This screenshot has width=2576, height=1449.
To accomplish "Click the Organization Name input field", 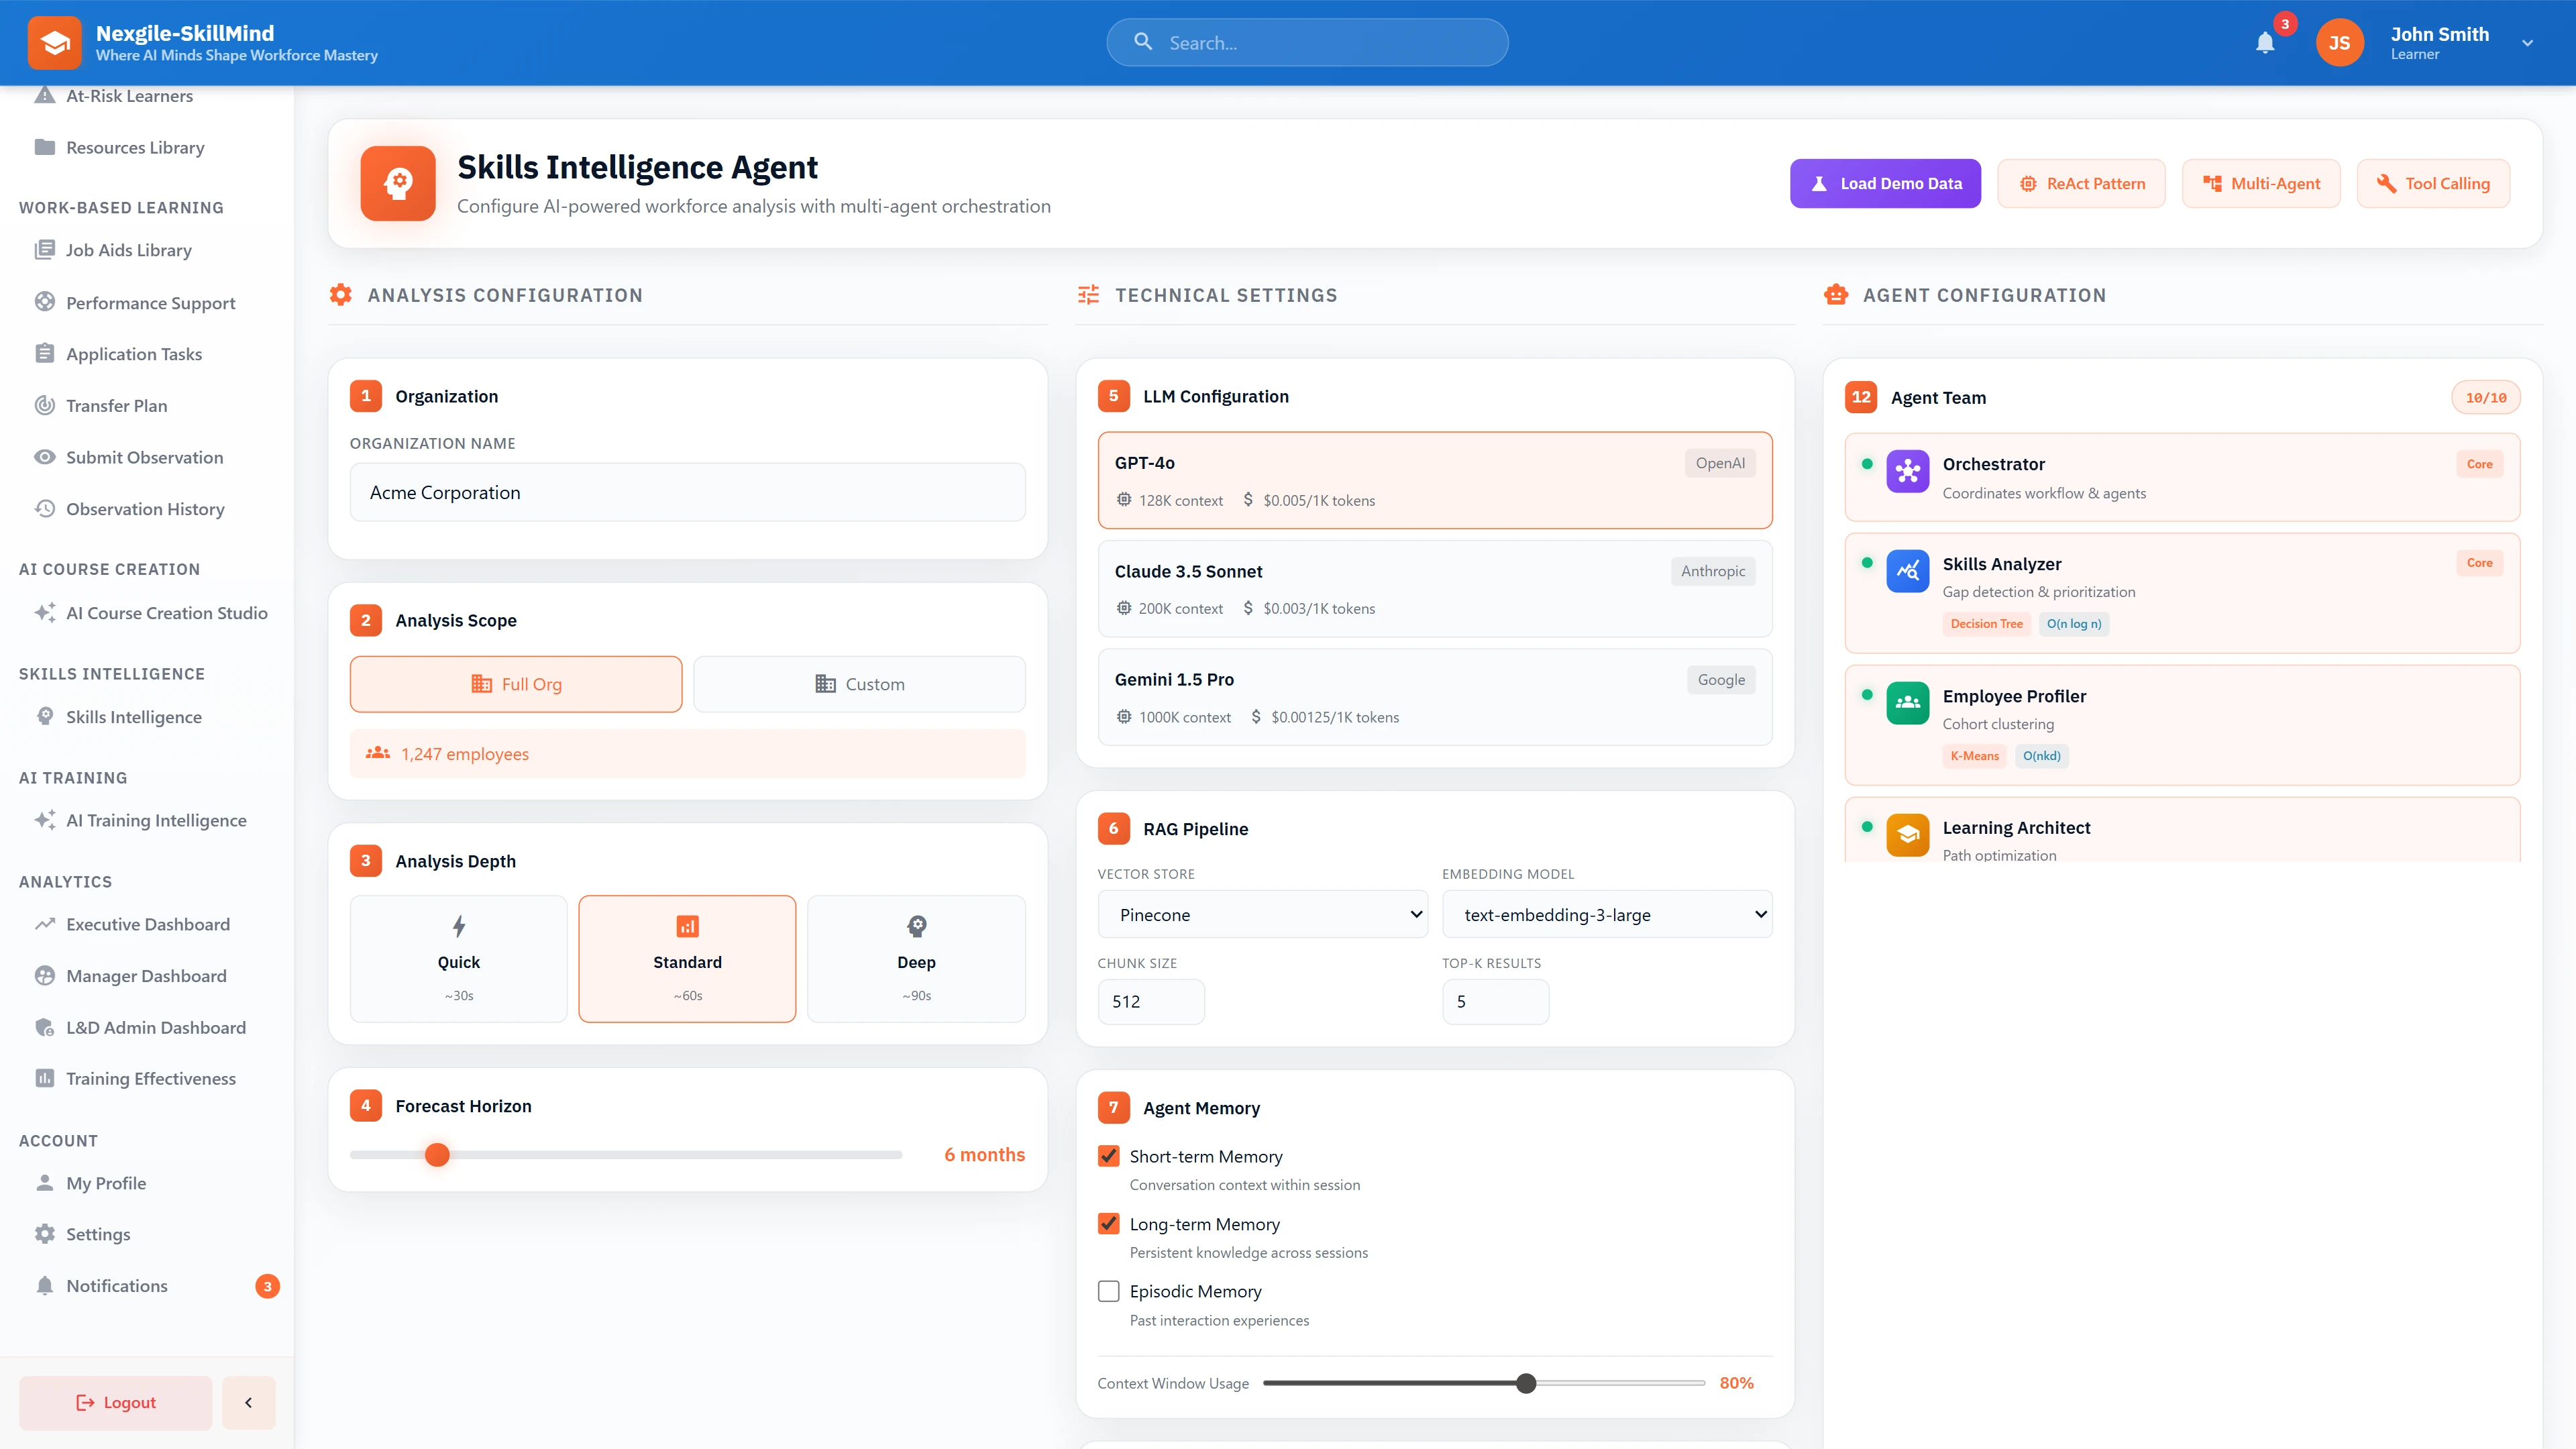I will tap(687, 491).
